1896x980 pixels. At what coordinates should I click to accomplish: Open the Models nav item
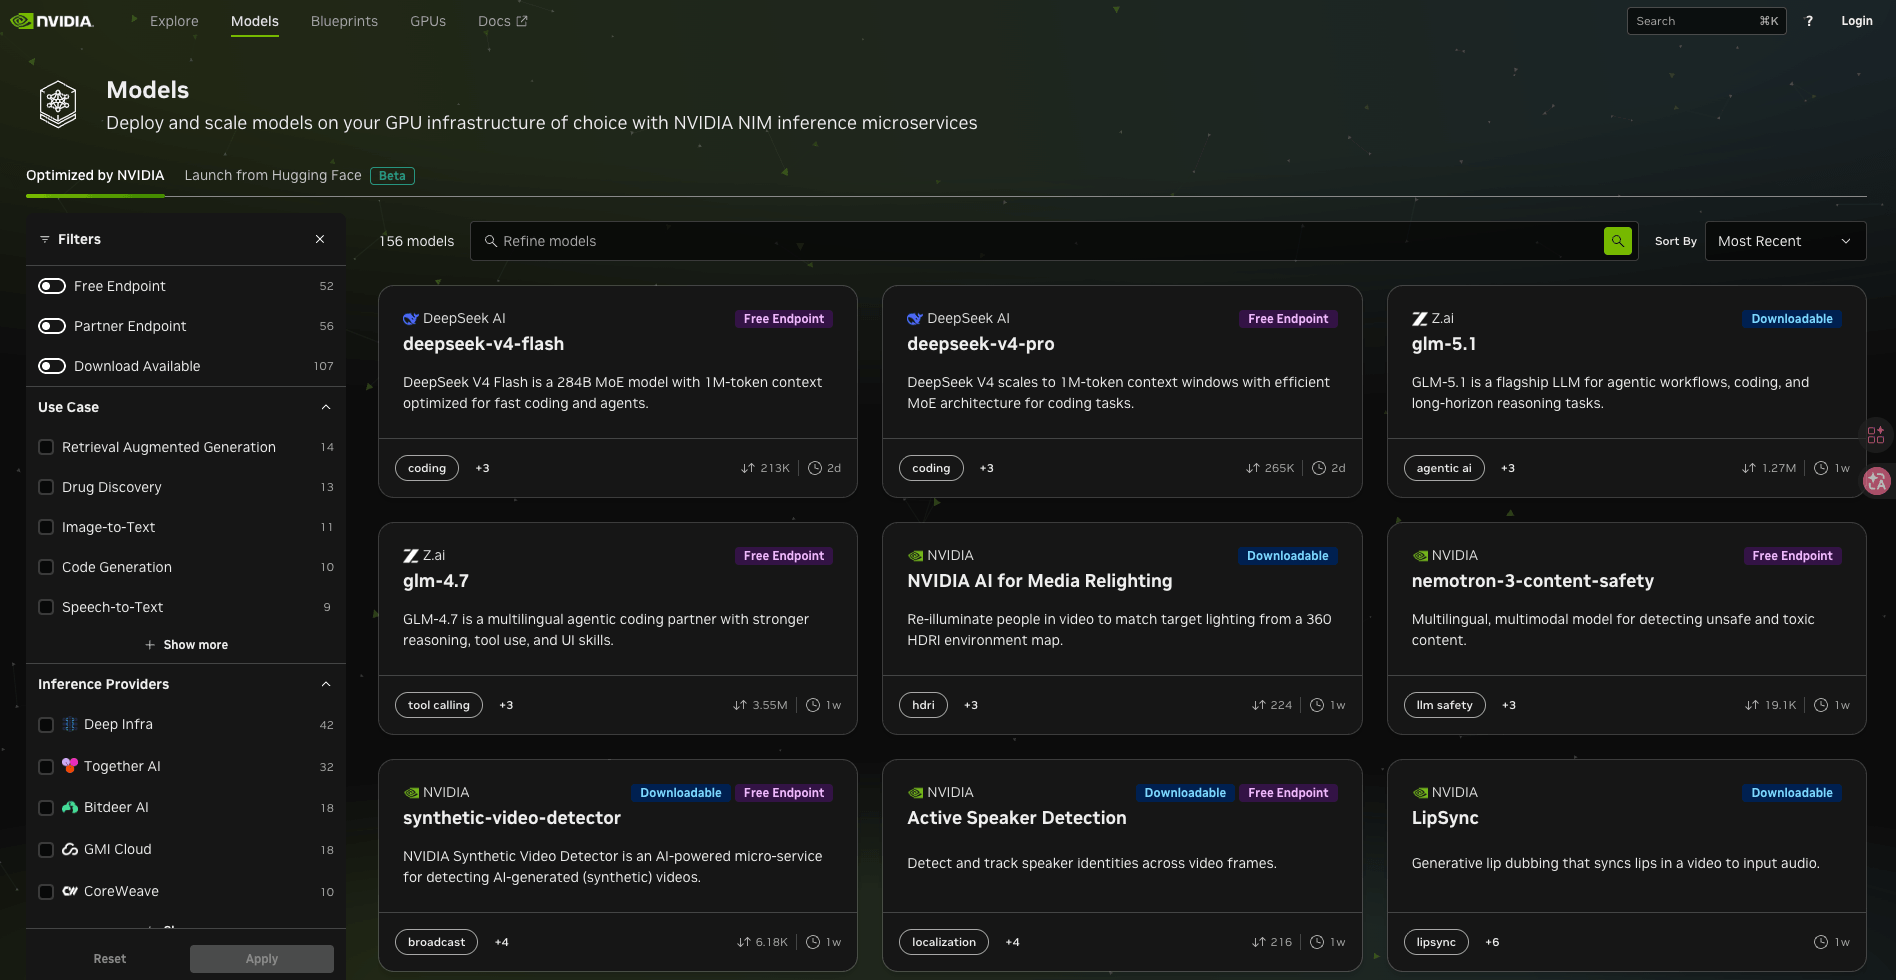click(255, 21)
